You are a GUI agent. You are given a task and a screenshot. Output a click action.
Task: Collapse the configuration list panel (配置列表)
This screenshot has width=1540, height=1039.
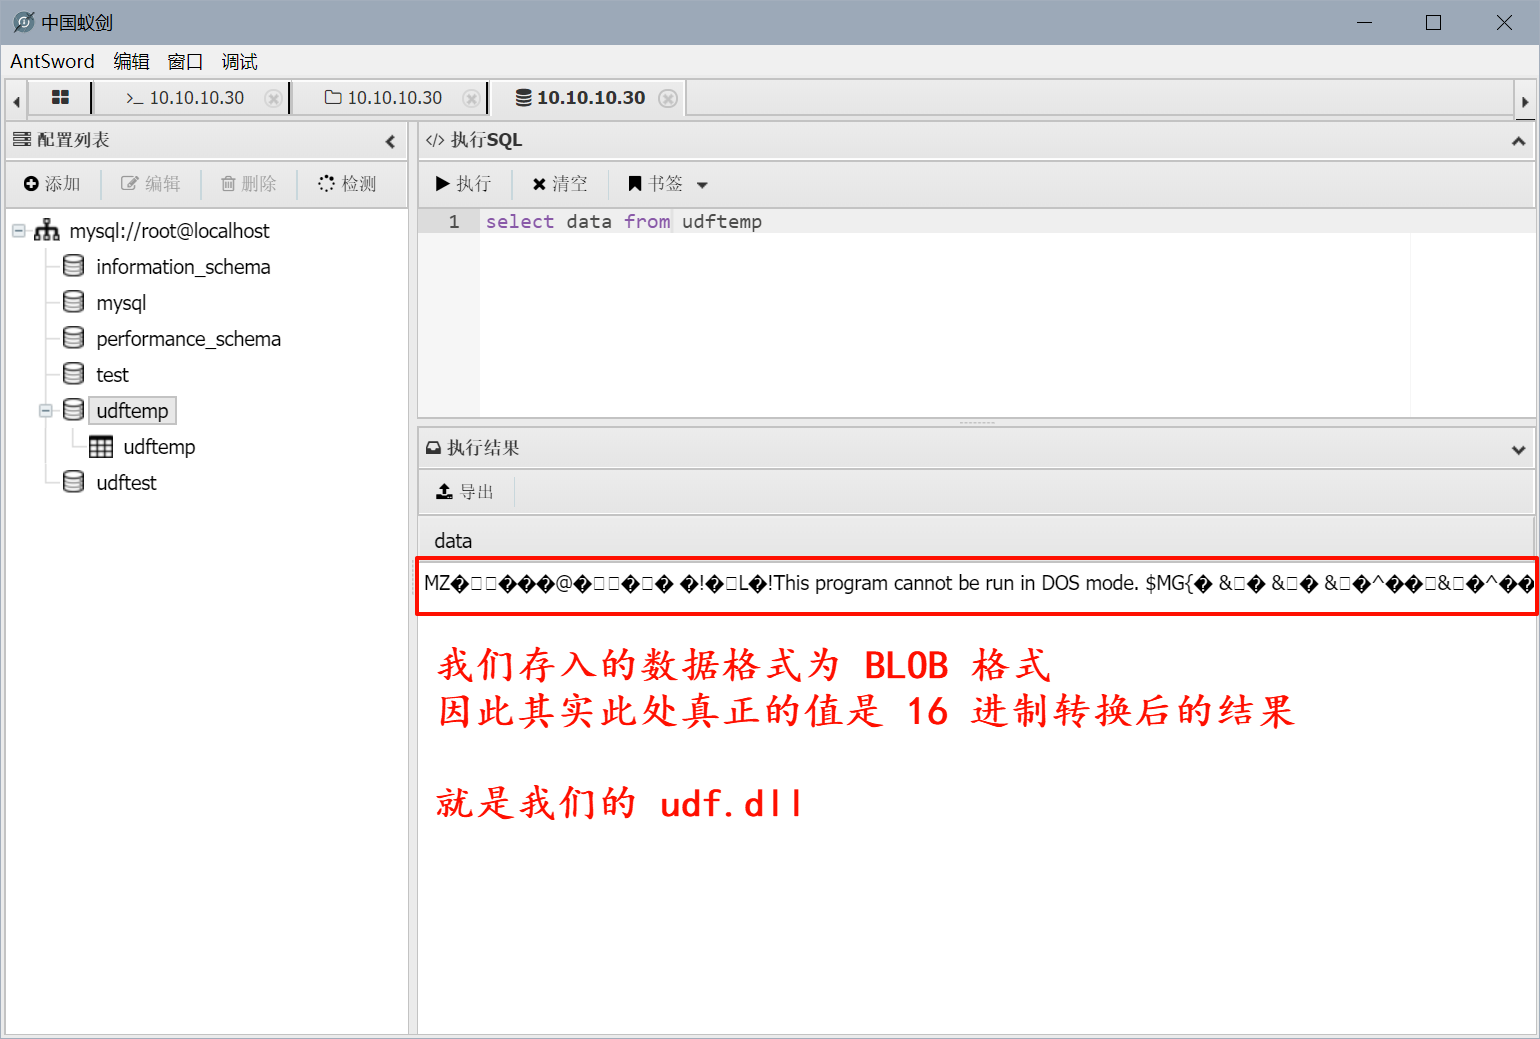coord(390,141)
